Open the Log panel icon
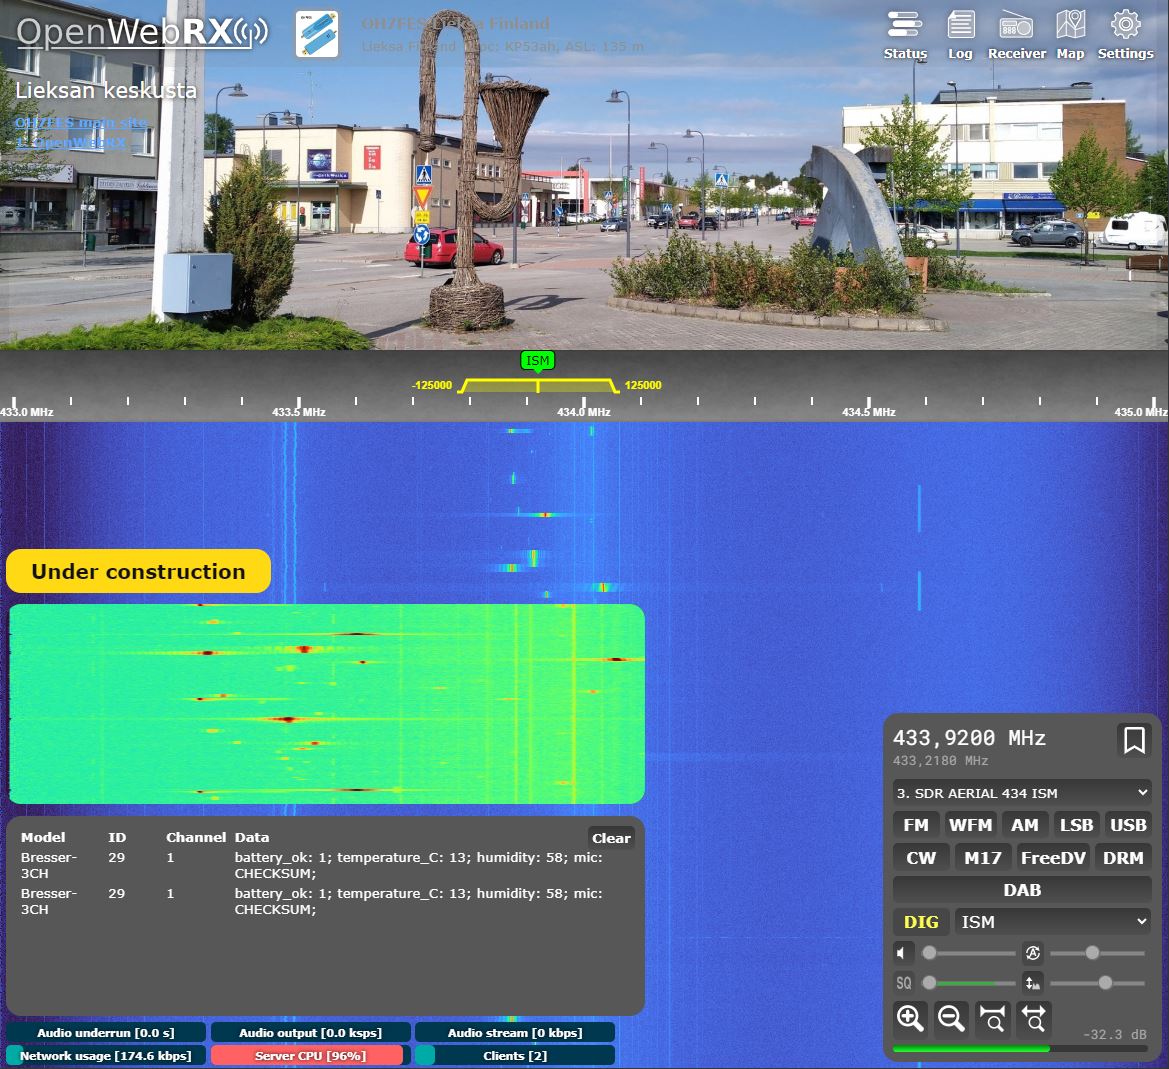Image resolution: width=1169 pixels, height=1069 pixels. 960,35
